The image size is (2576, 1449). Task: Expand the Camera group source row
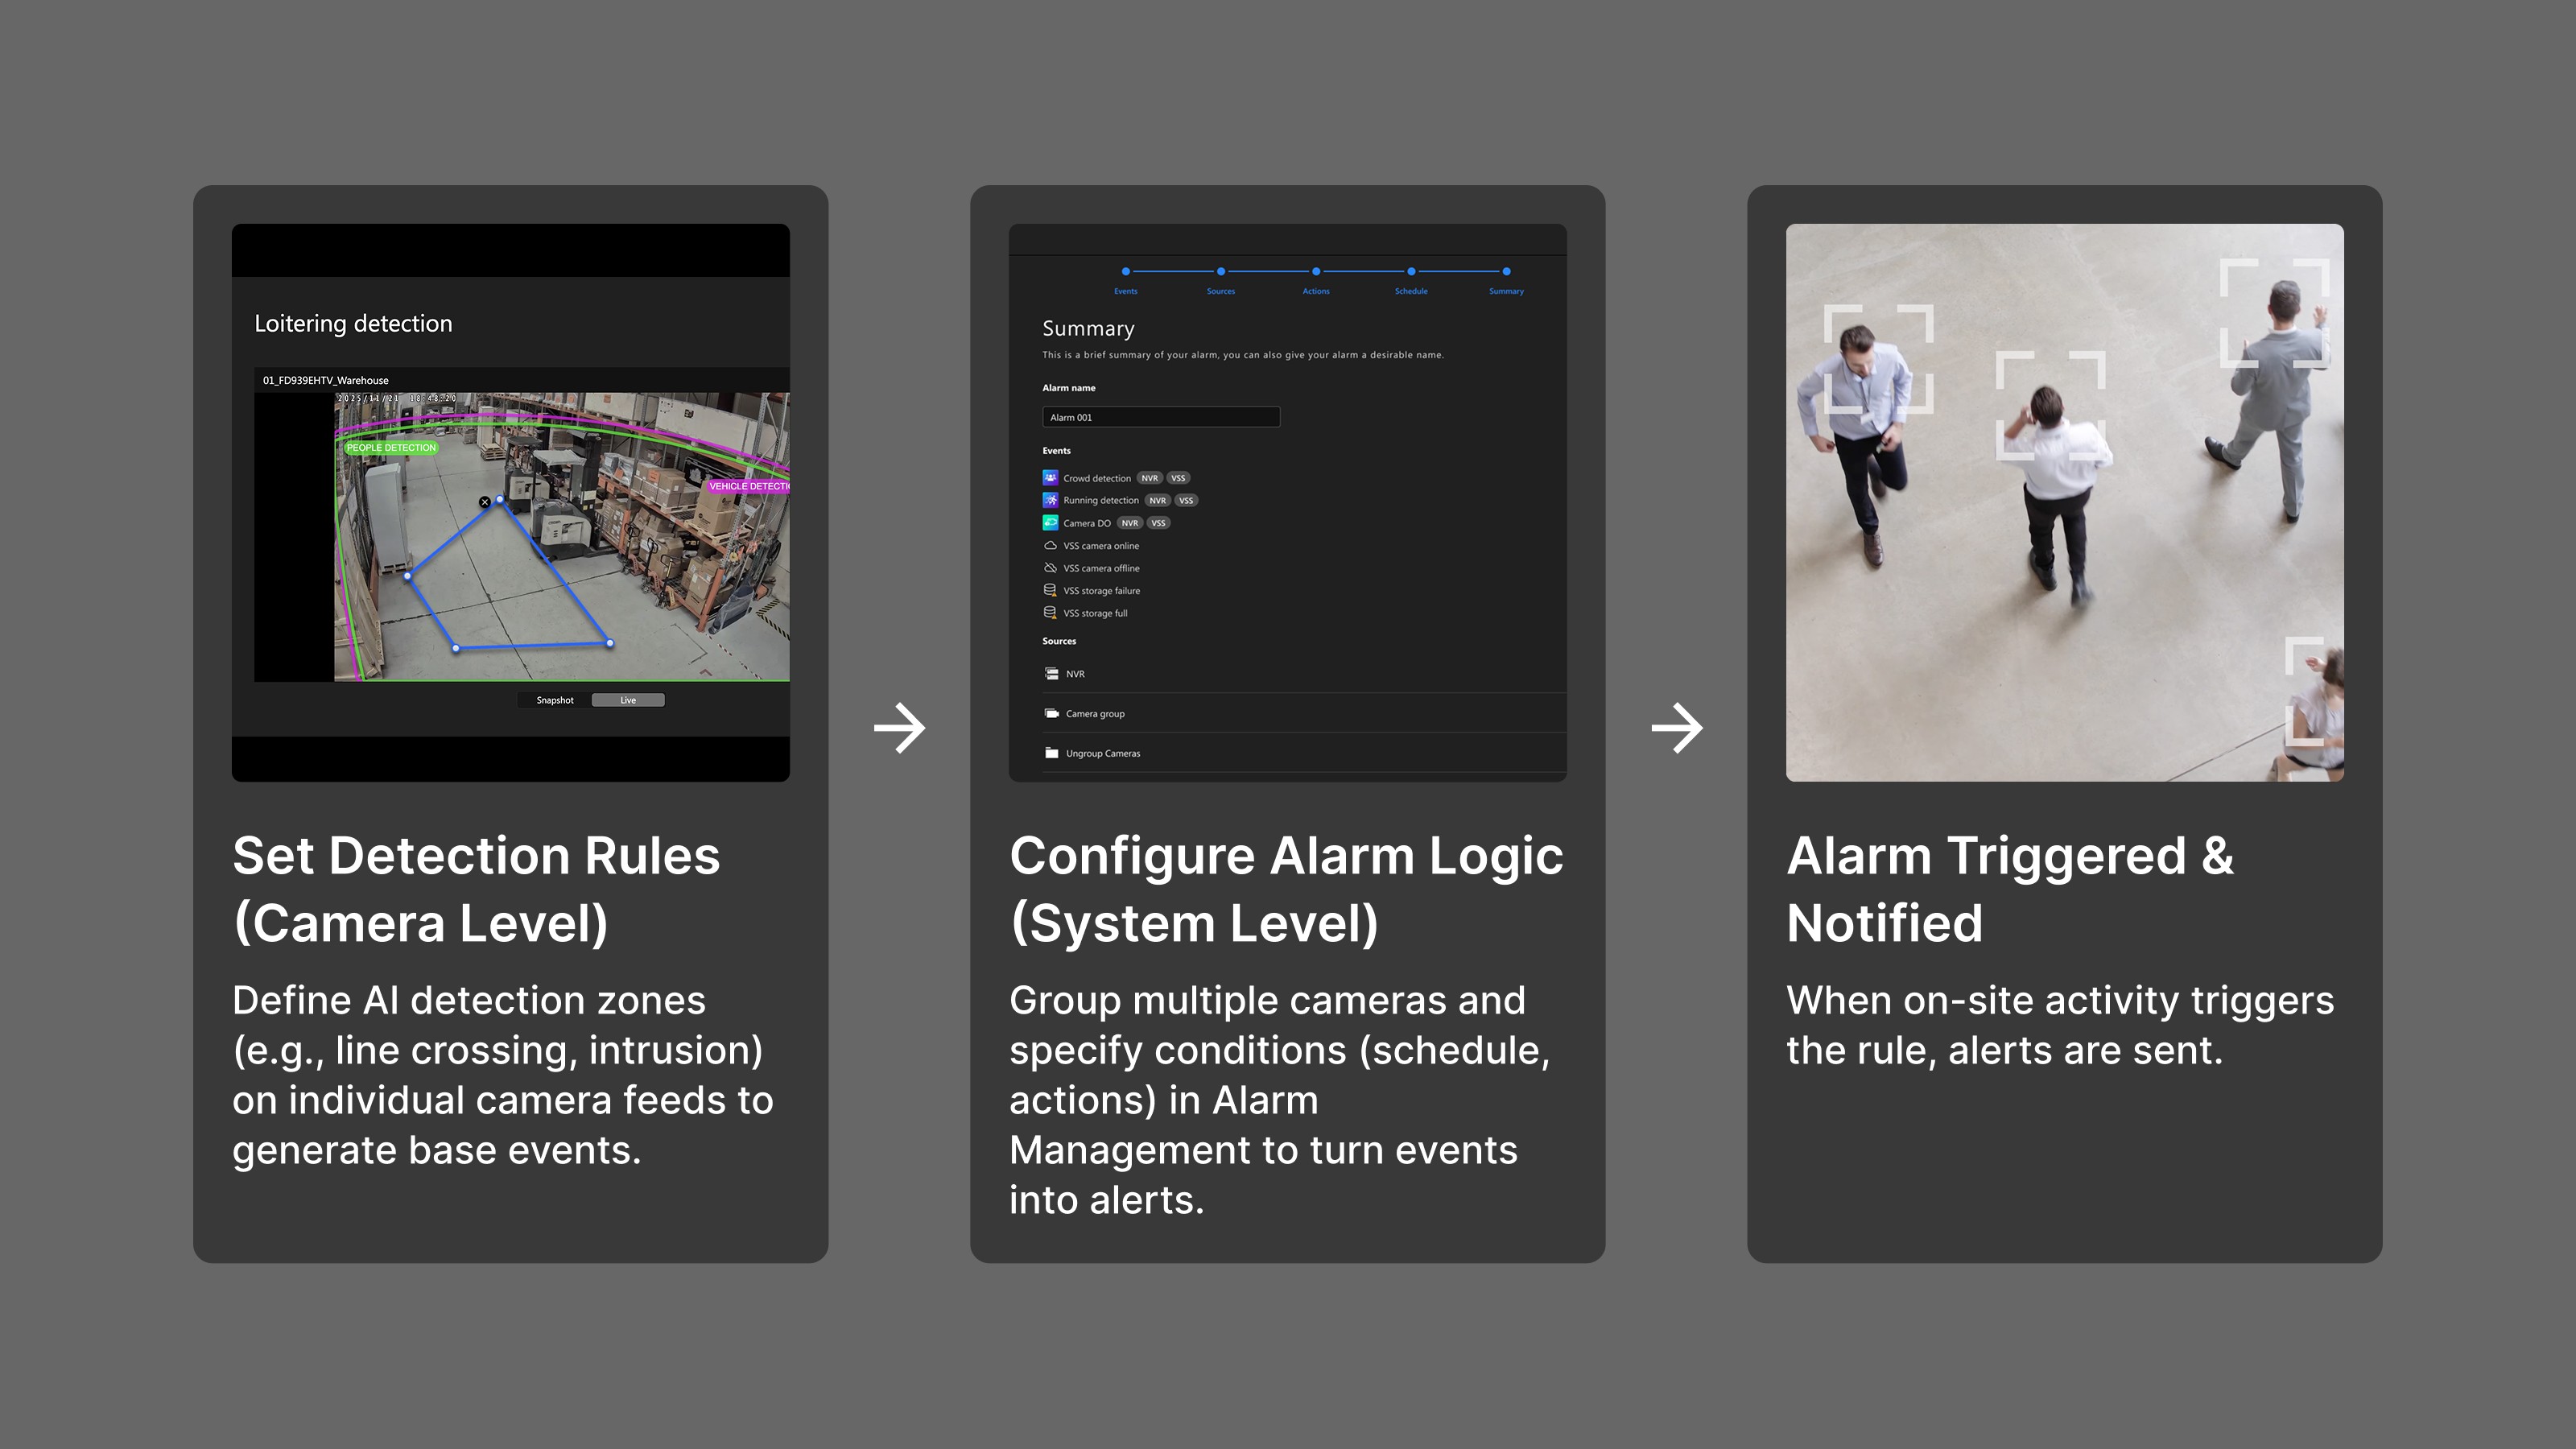coord(1095,714)
